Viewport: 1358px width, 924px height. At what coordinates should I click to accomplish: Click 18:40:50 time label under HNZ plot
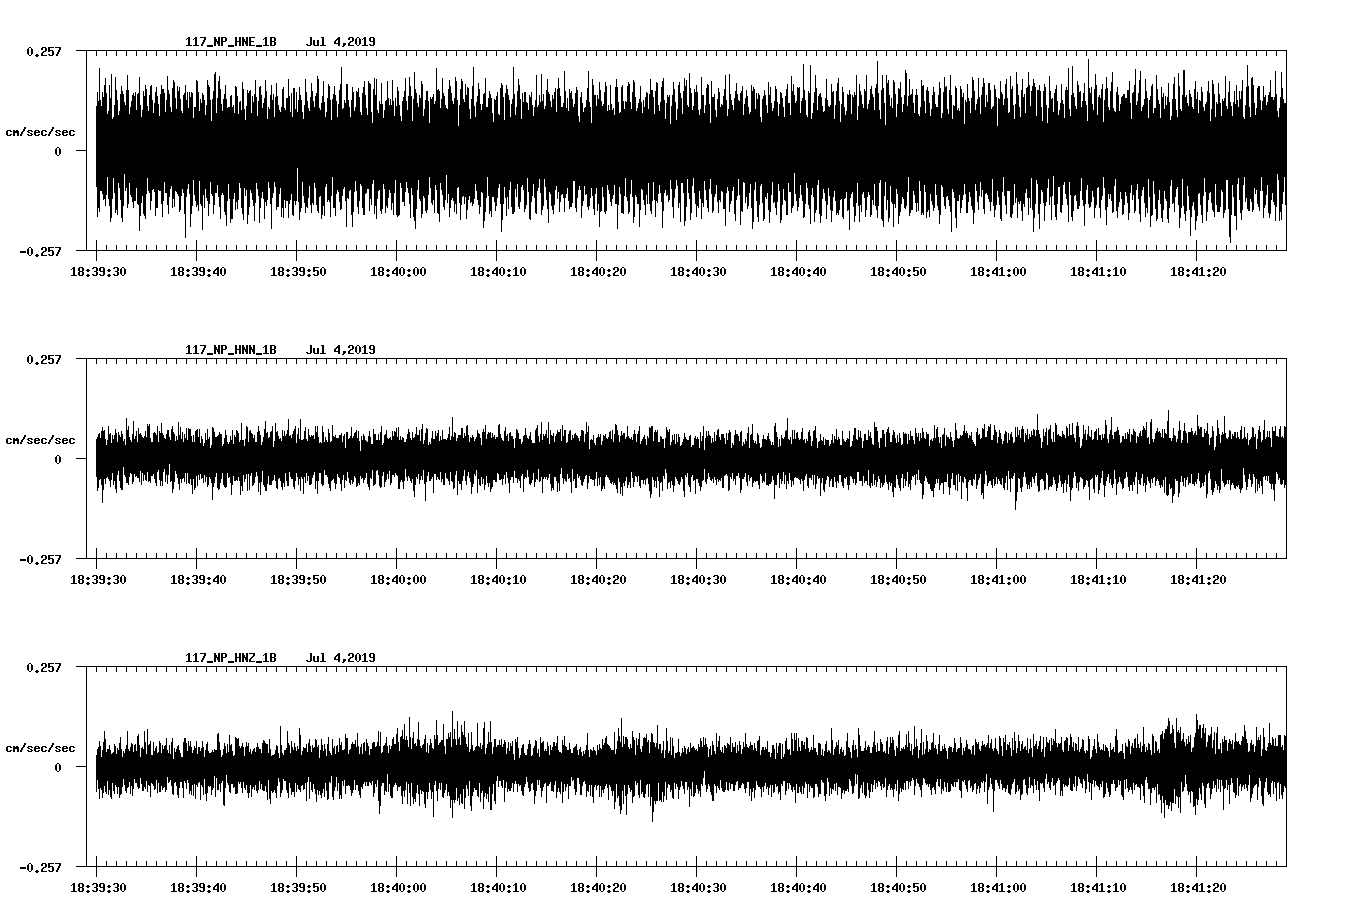(x=898, y=887)
